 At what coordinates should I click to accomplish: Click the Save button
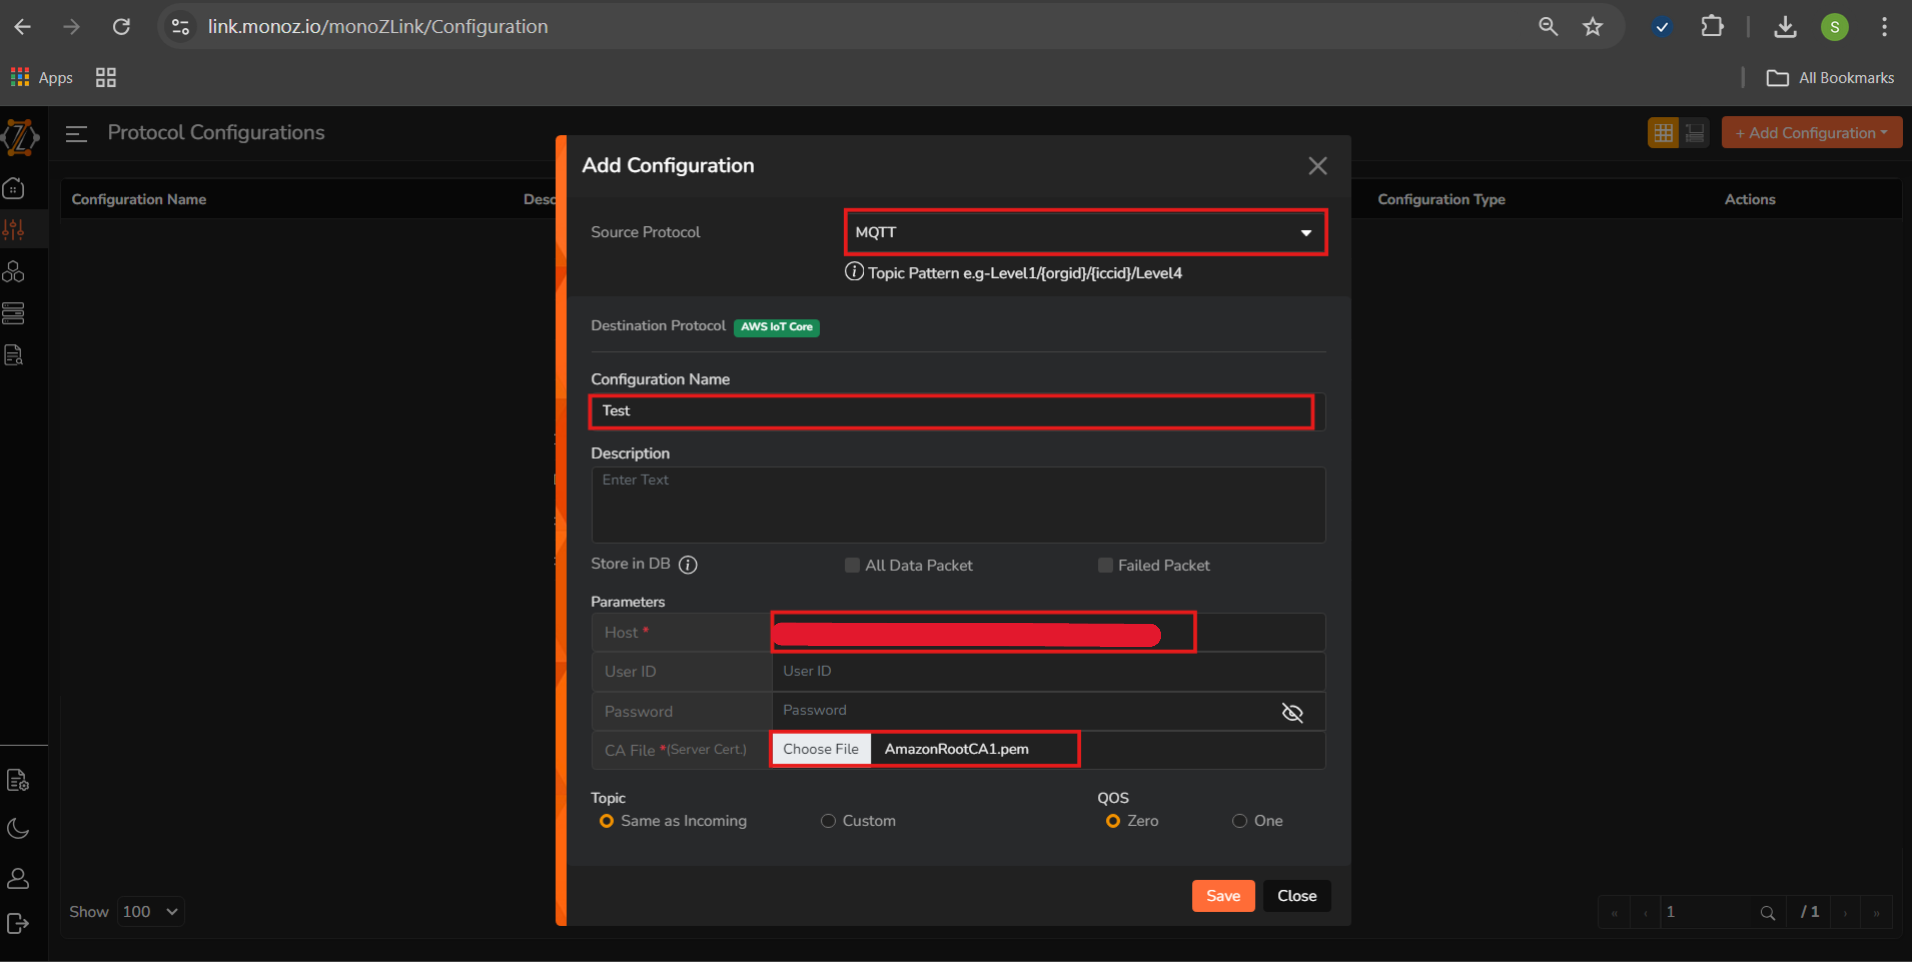[x=1222, y=896]
